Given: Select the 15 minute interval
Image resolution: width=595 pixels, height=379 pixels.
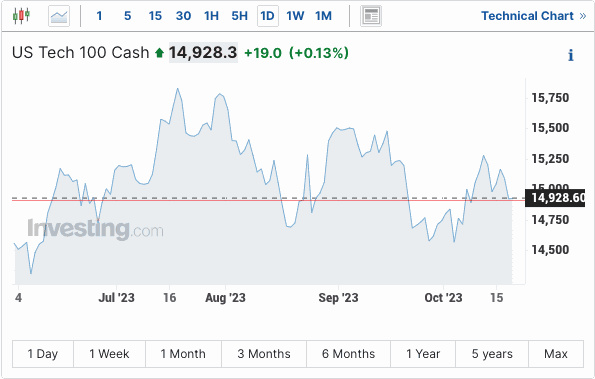Looking at the screenshot, I should pos(155,16).
